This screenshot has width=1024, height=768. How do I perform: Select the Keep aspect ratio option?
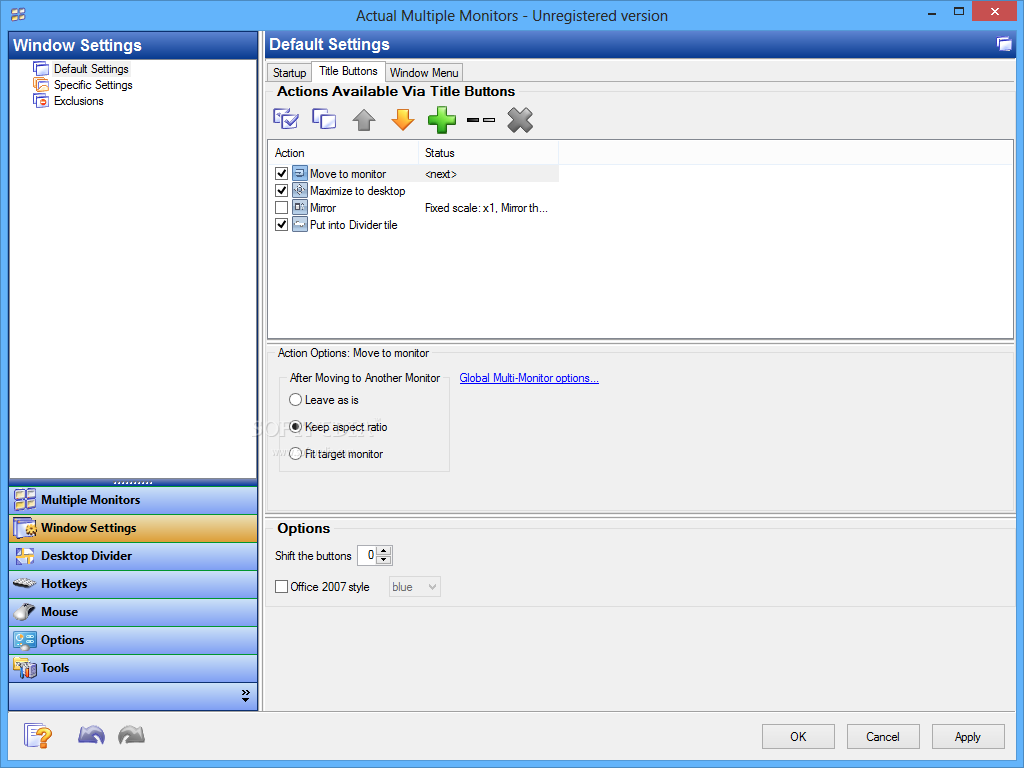click(295, 426)
